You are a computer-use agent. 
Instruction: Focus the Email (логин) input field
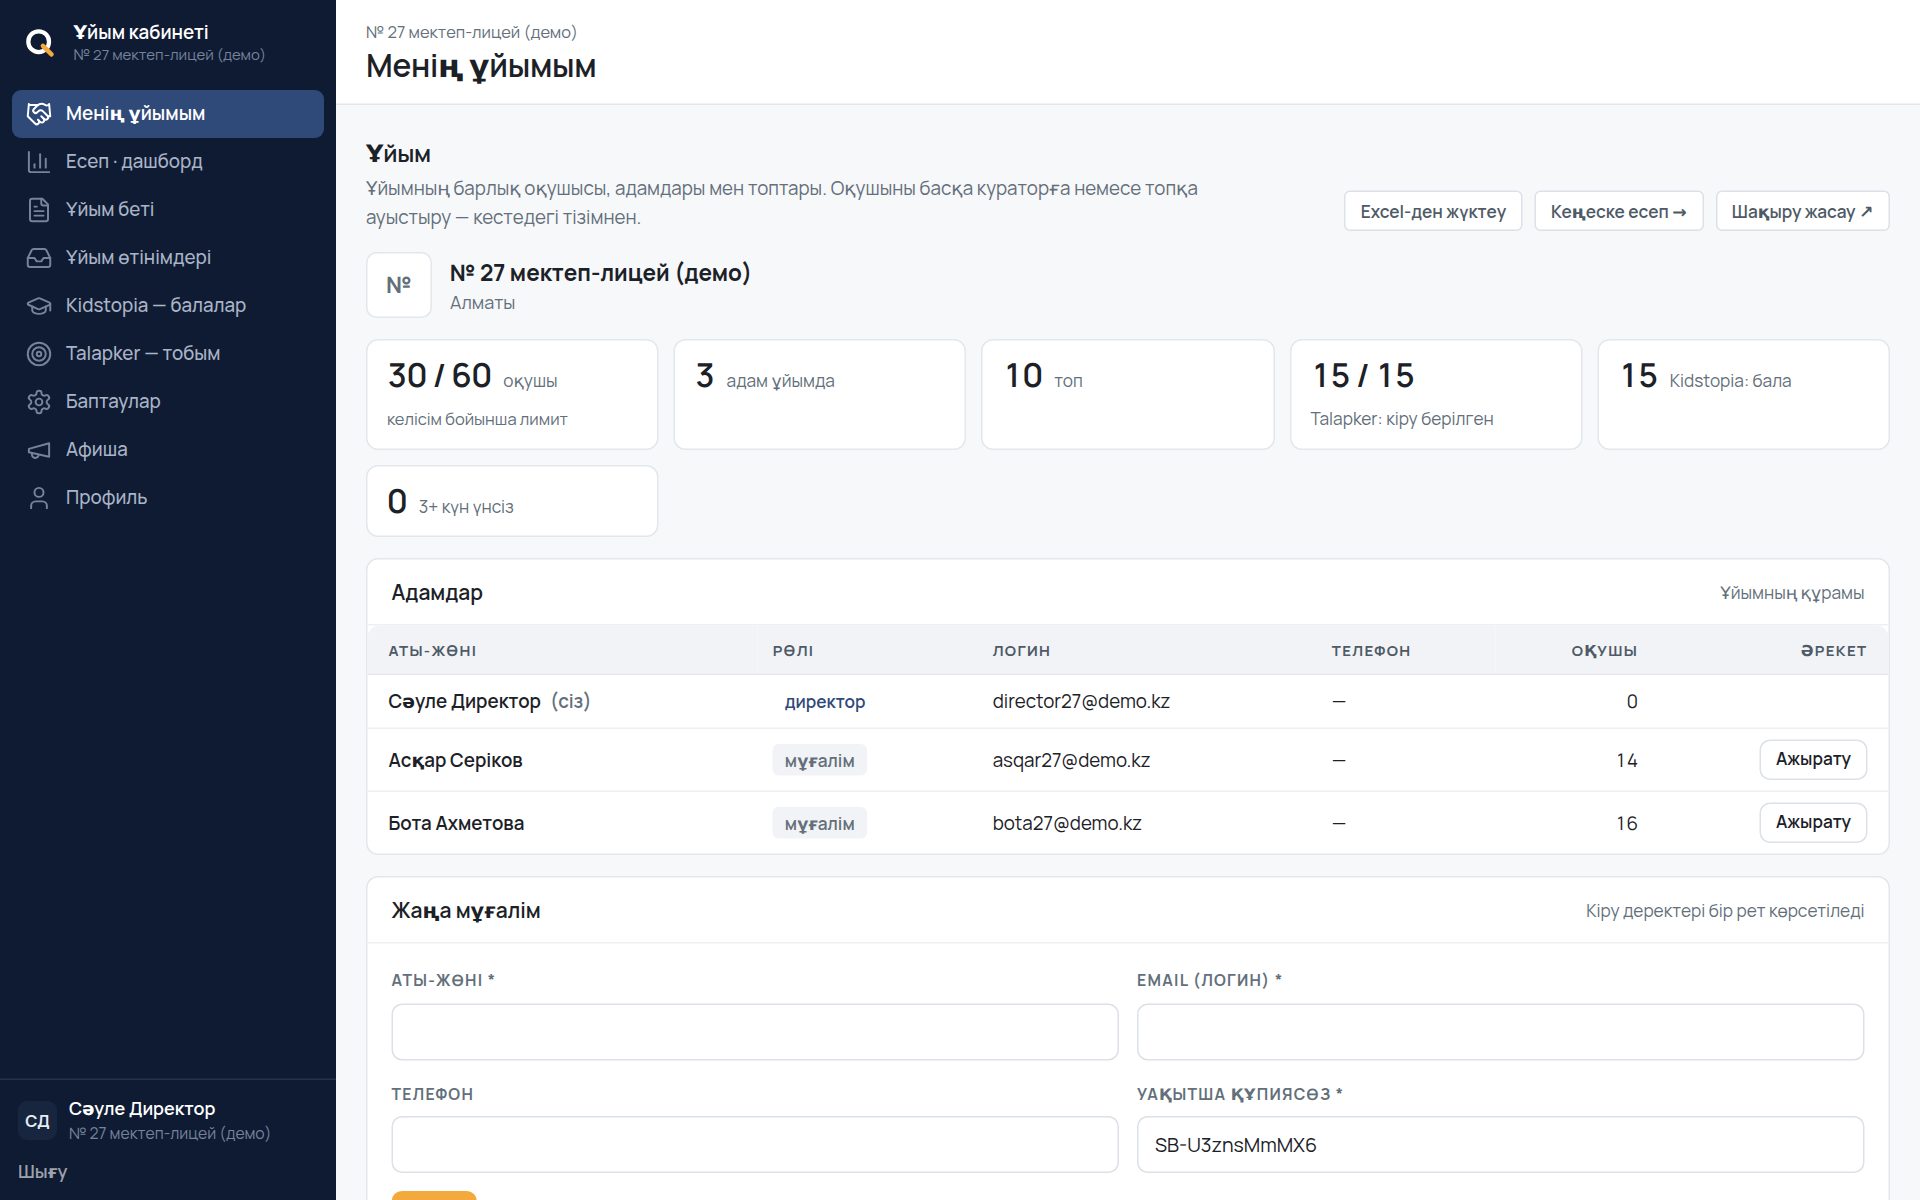tap(1500, 1032)
